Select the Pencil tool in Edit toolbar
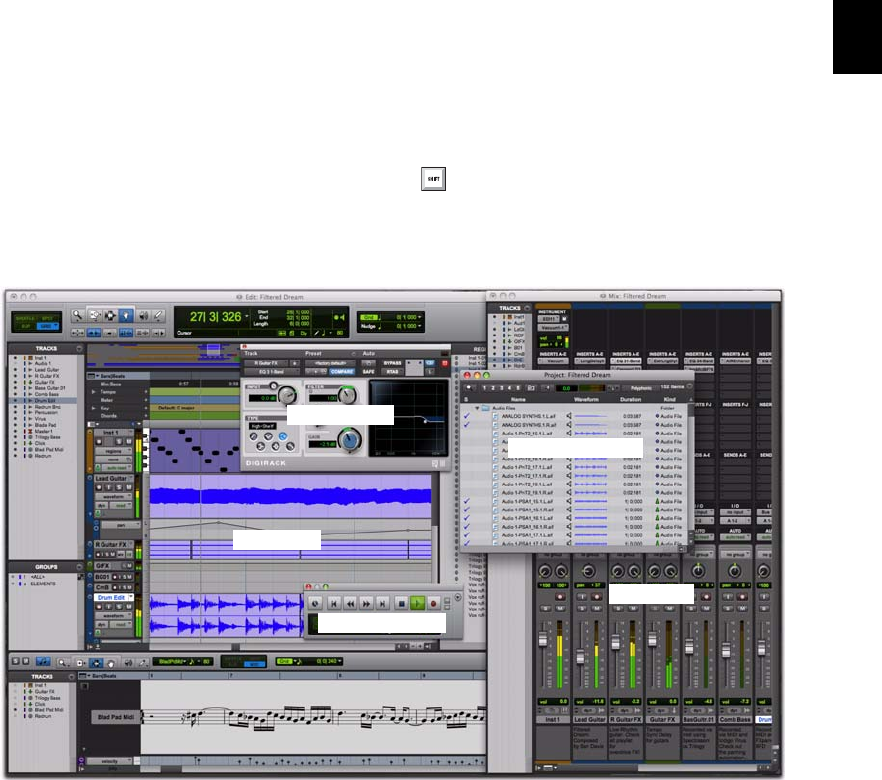The image size is (882, 780). (x=159, y=315)
